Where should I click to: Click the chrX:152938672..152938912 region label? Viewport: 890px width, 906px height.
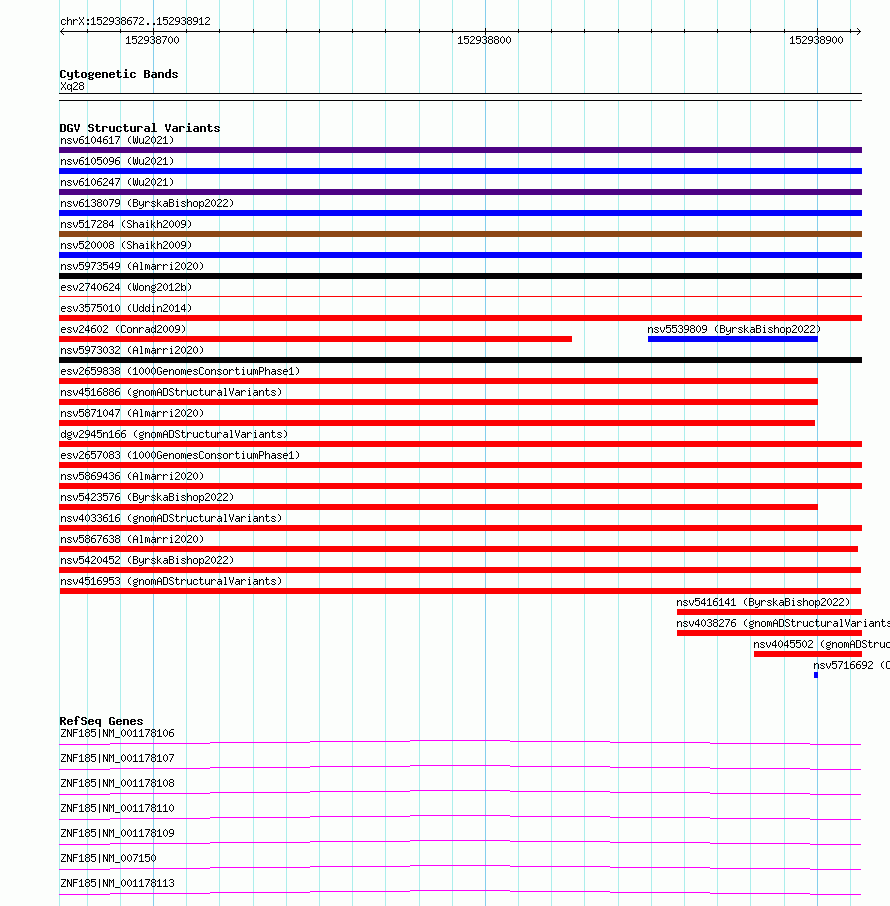click(x=135, y=21)
